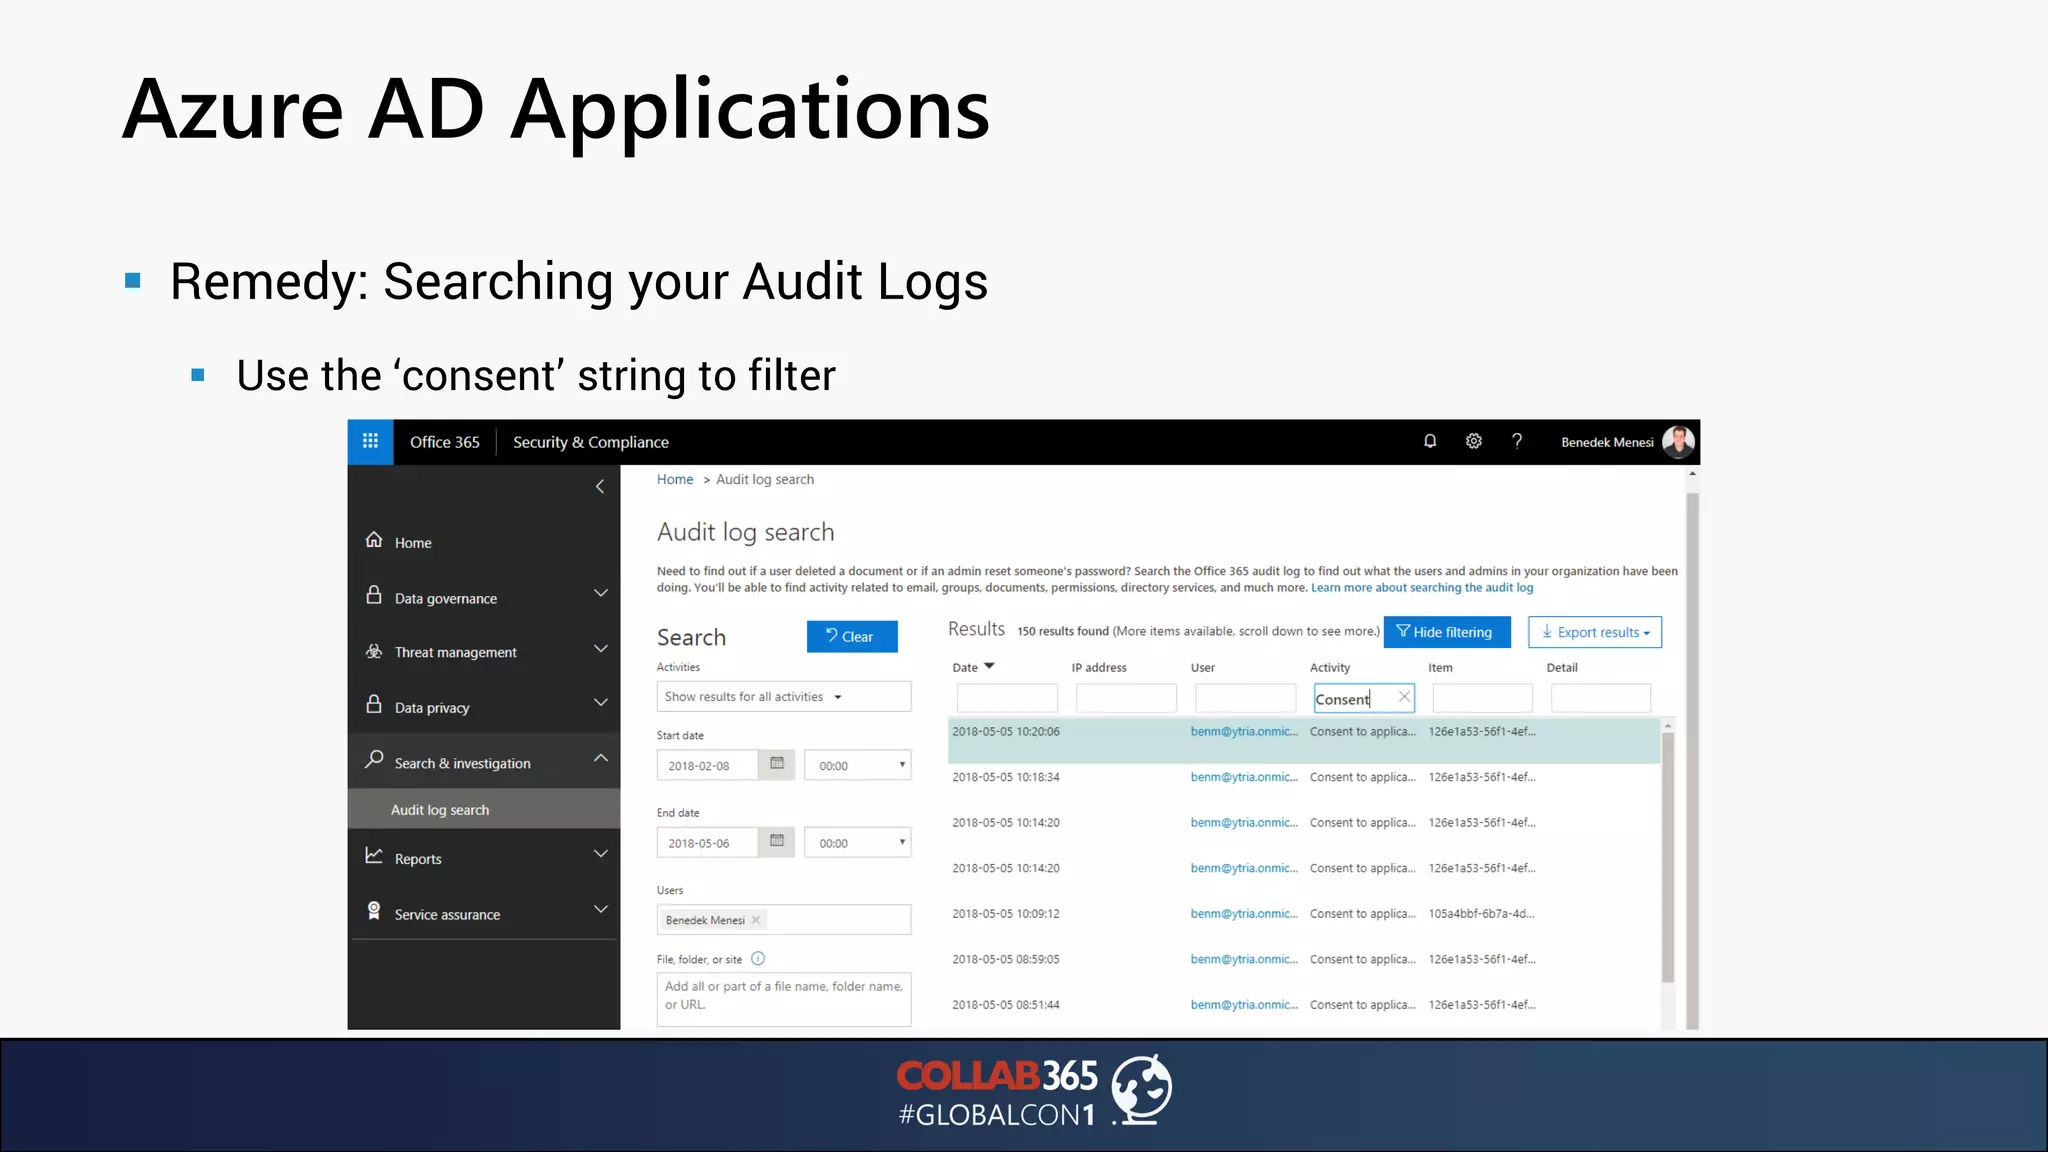The image size is (2048, 1152).
Task: Click the Item column header
Action: coord(1440,668)
